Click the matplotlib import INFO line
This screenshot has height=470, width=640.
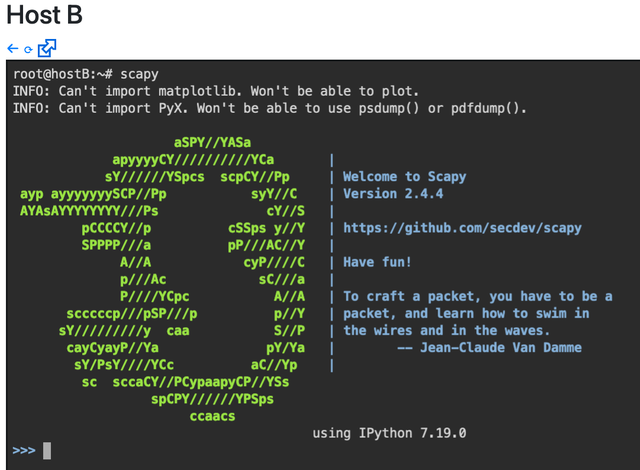[216, 91]
